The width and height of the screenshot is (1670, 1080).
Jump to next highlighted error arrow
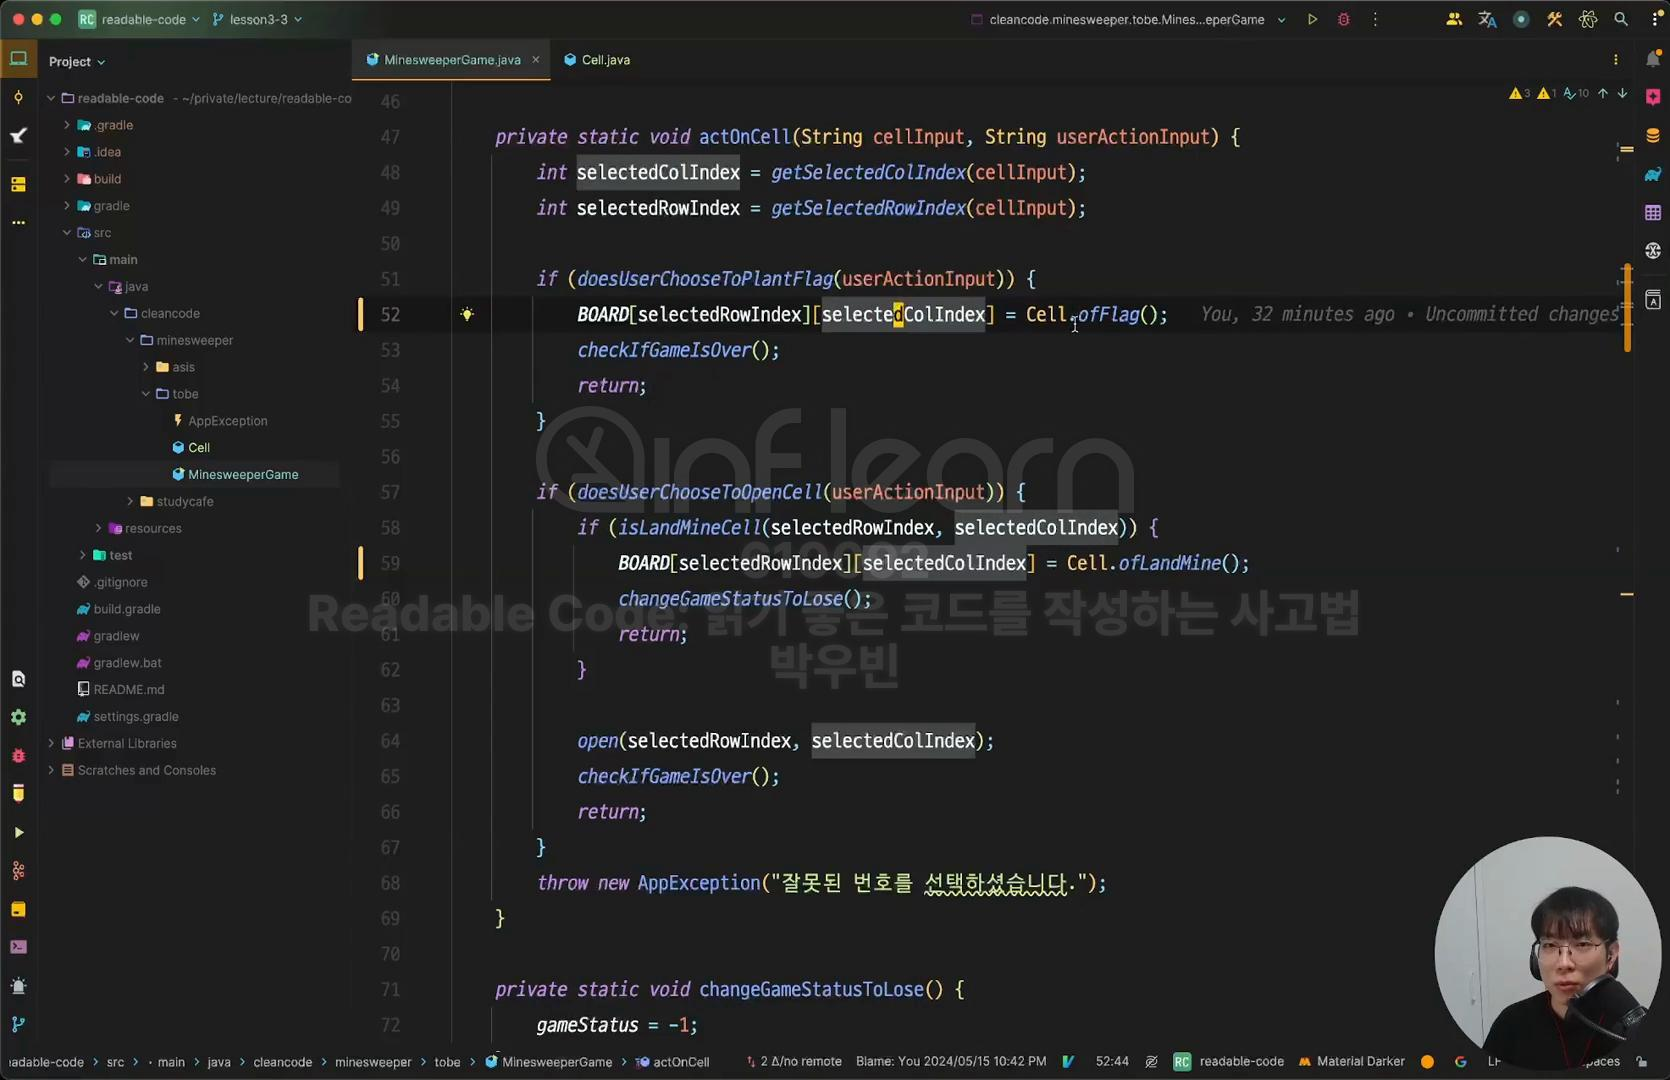point(1622,93)
